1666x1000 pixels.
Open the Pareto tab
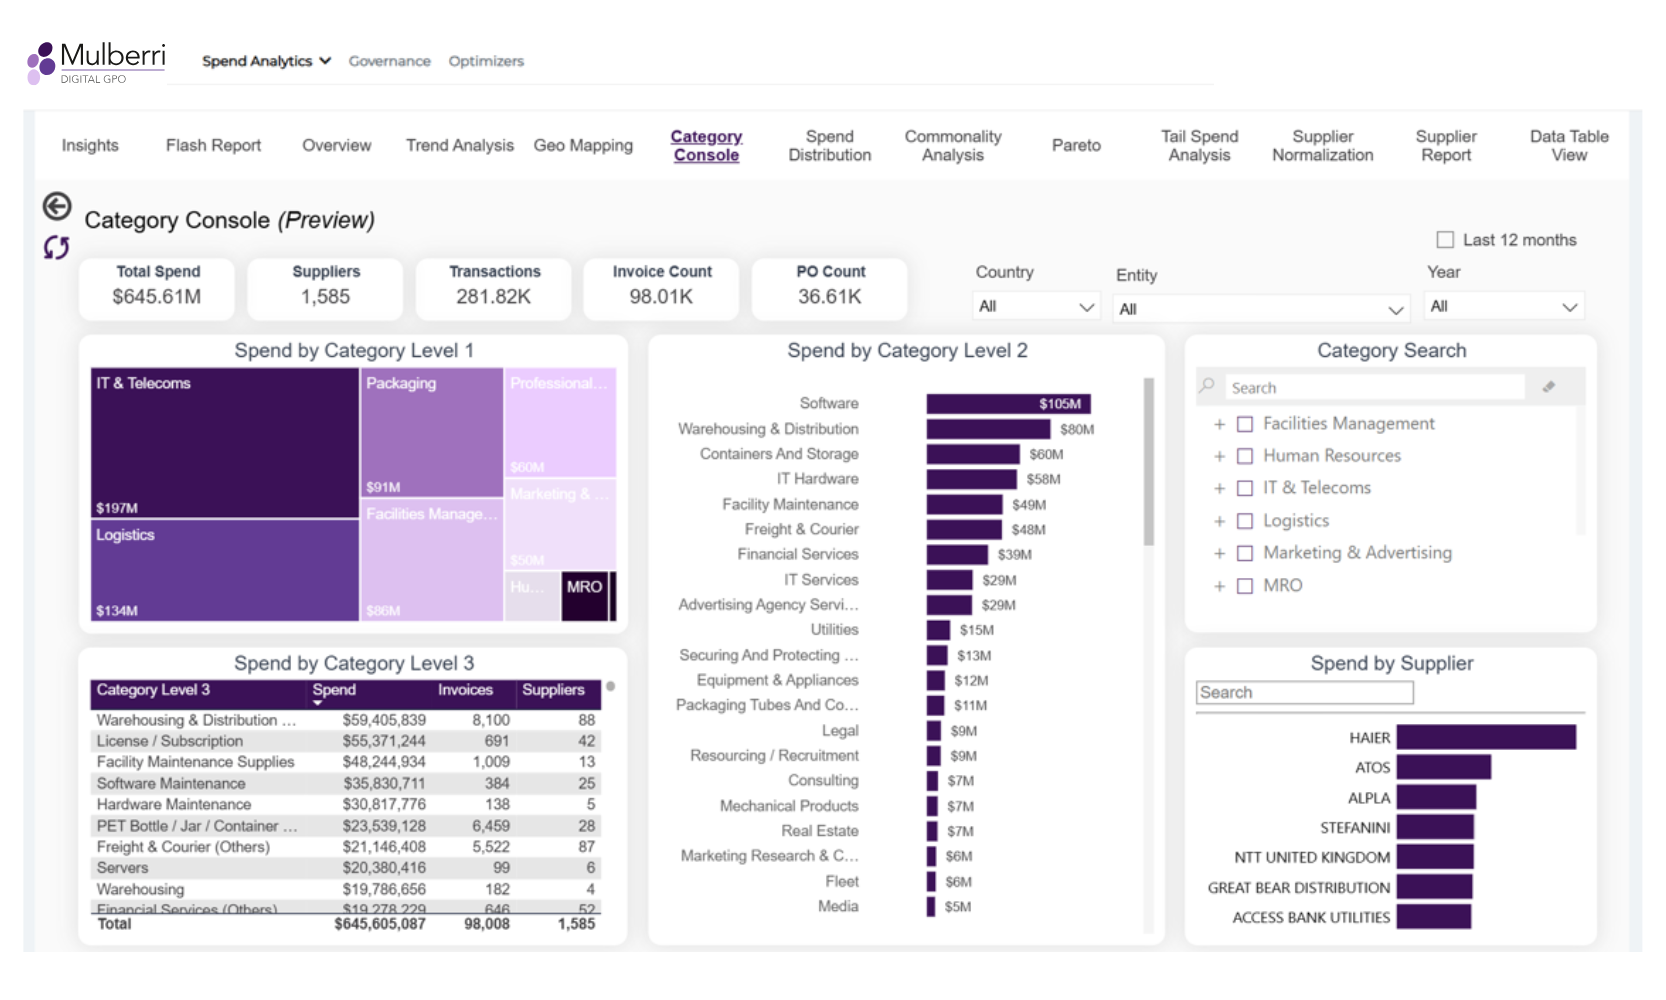(1076, 146)
